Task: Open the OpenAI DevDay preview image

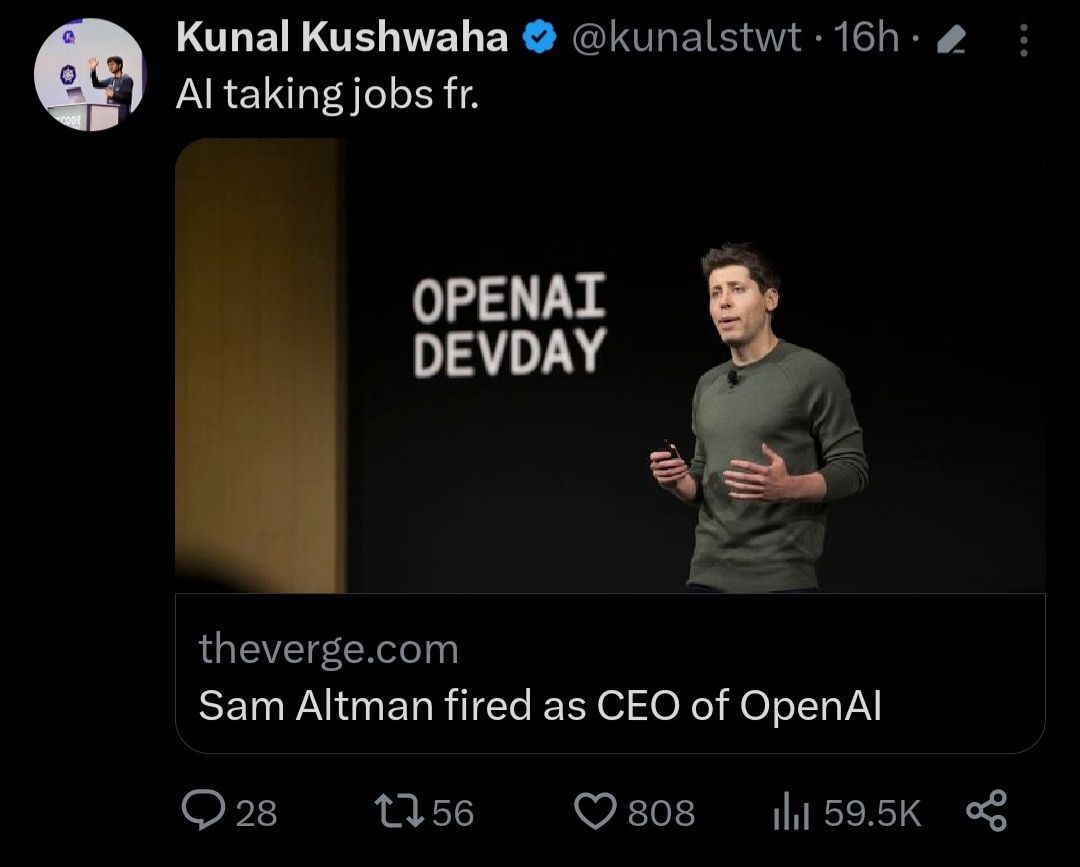Action: [610, 365]
